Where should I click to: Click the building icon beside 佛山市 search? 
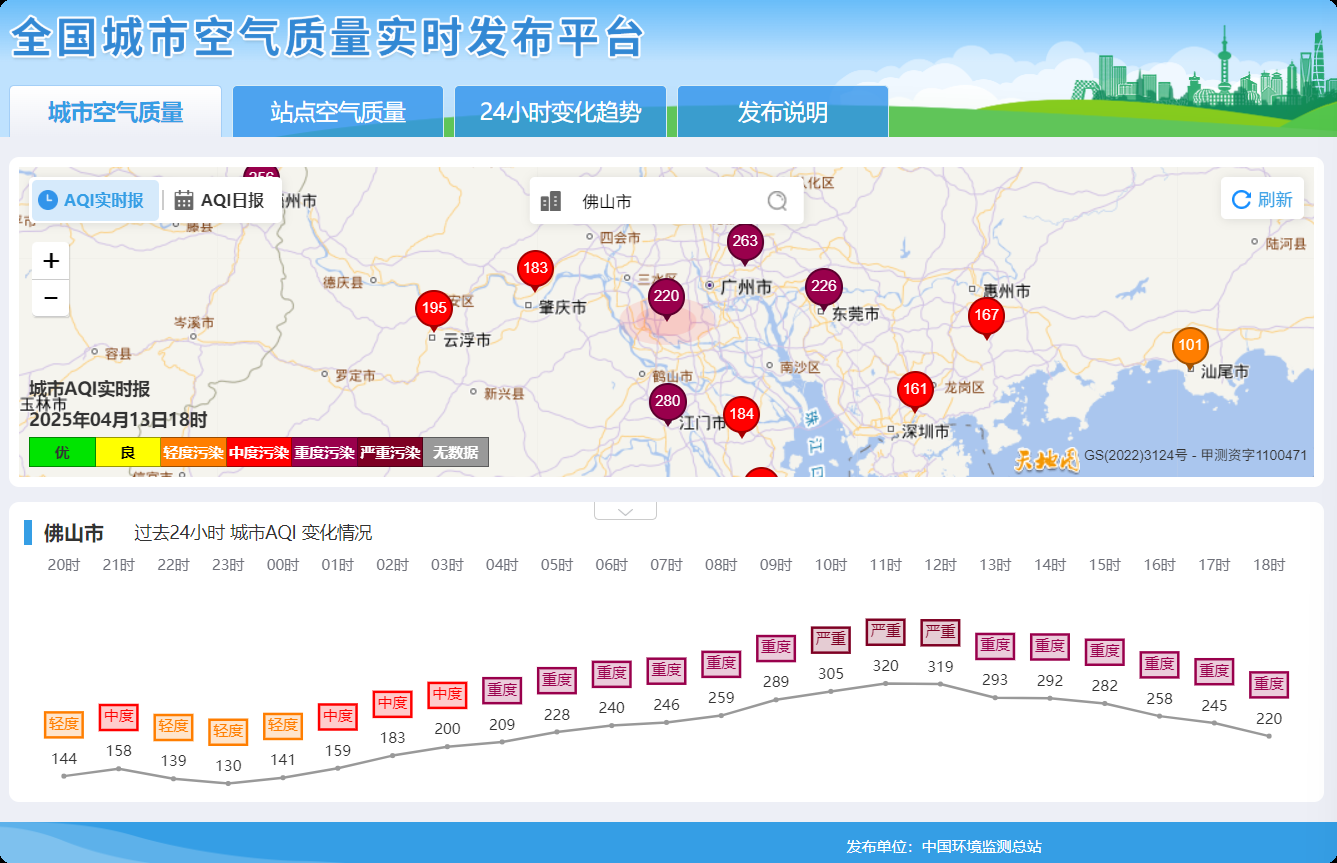click(551, 201)
